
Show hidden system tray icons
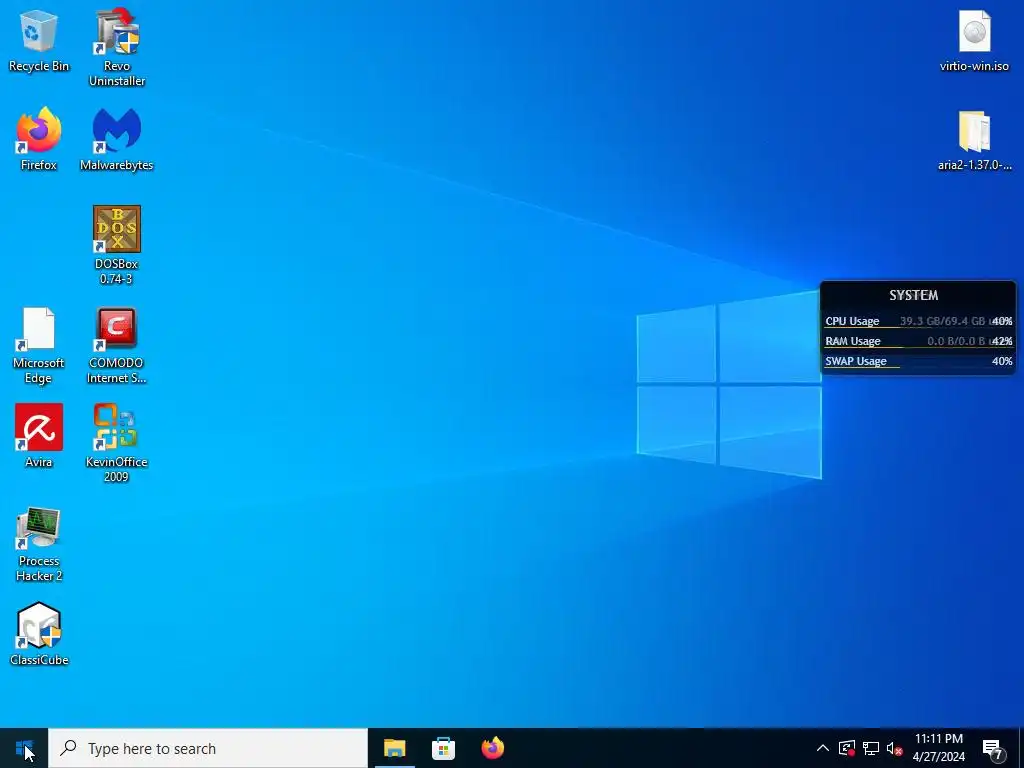coord(823,748)
